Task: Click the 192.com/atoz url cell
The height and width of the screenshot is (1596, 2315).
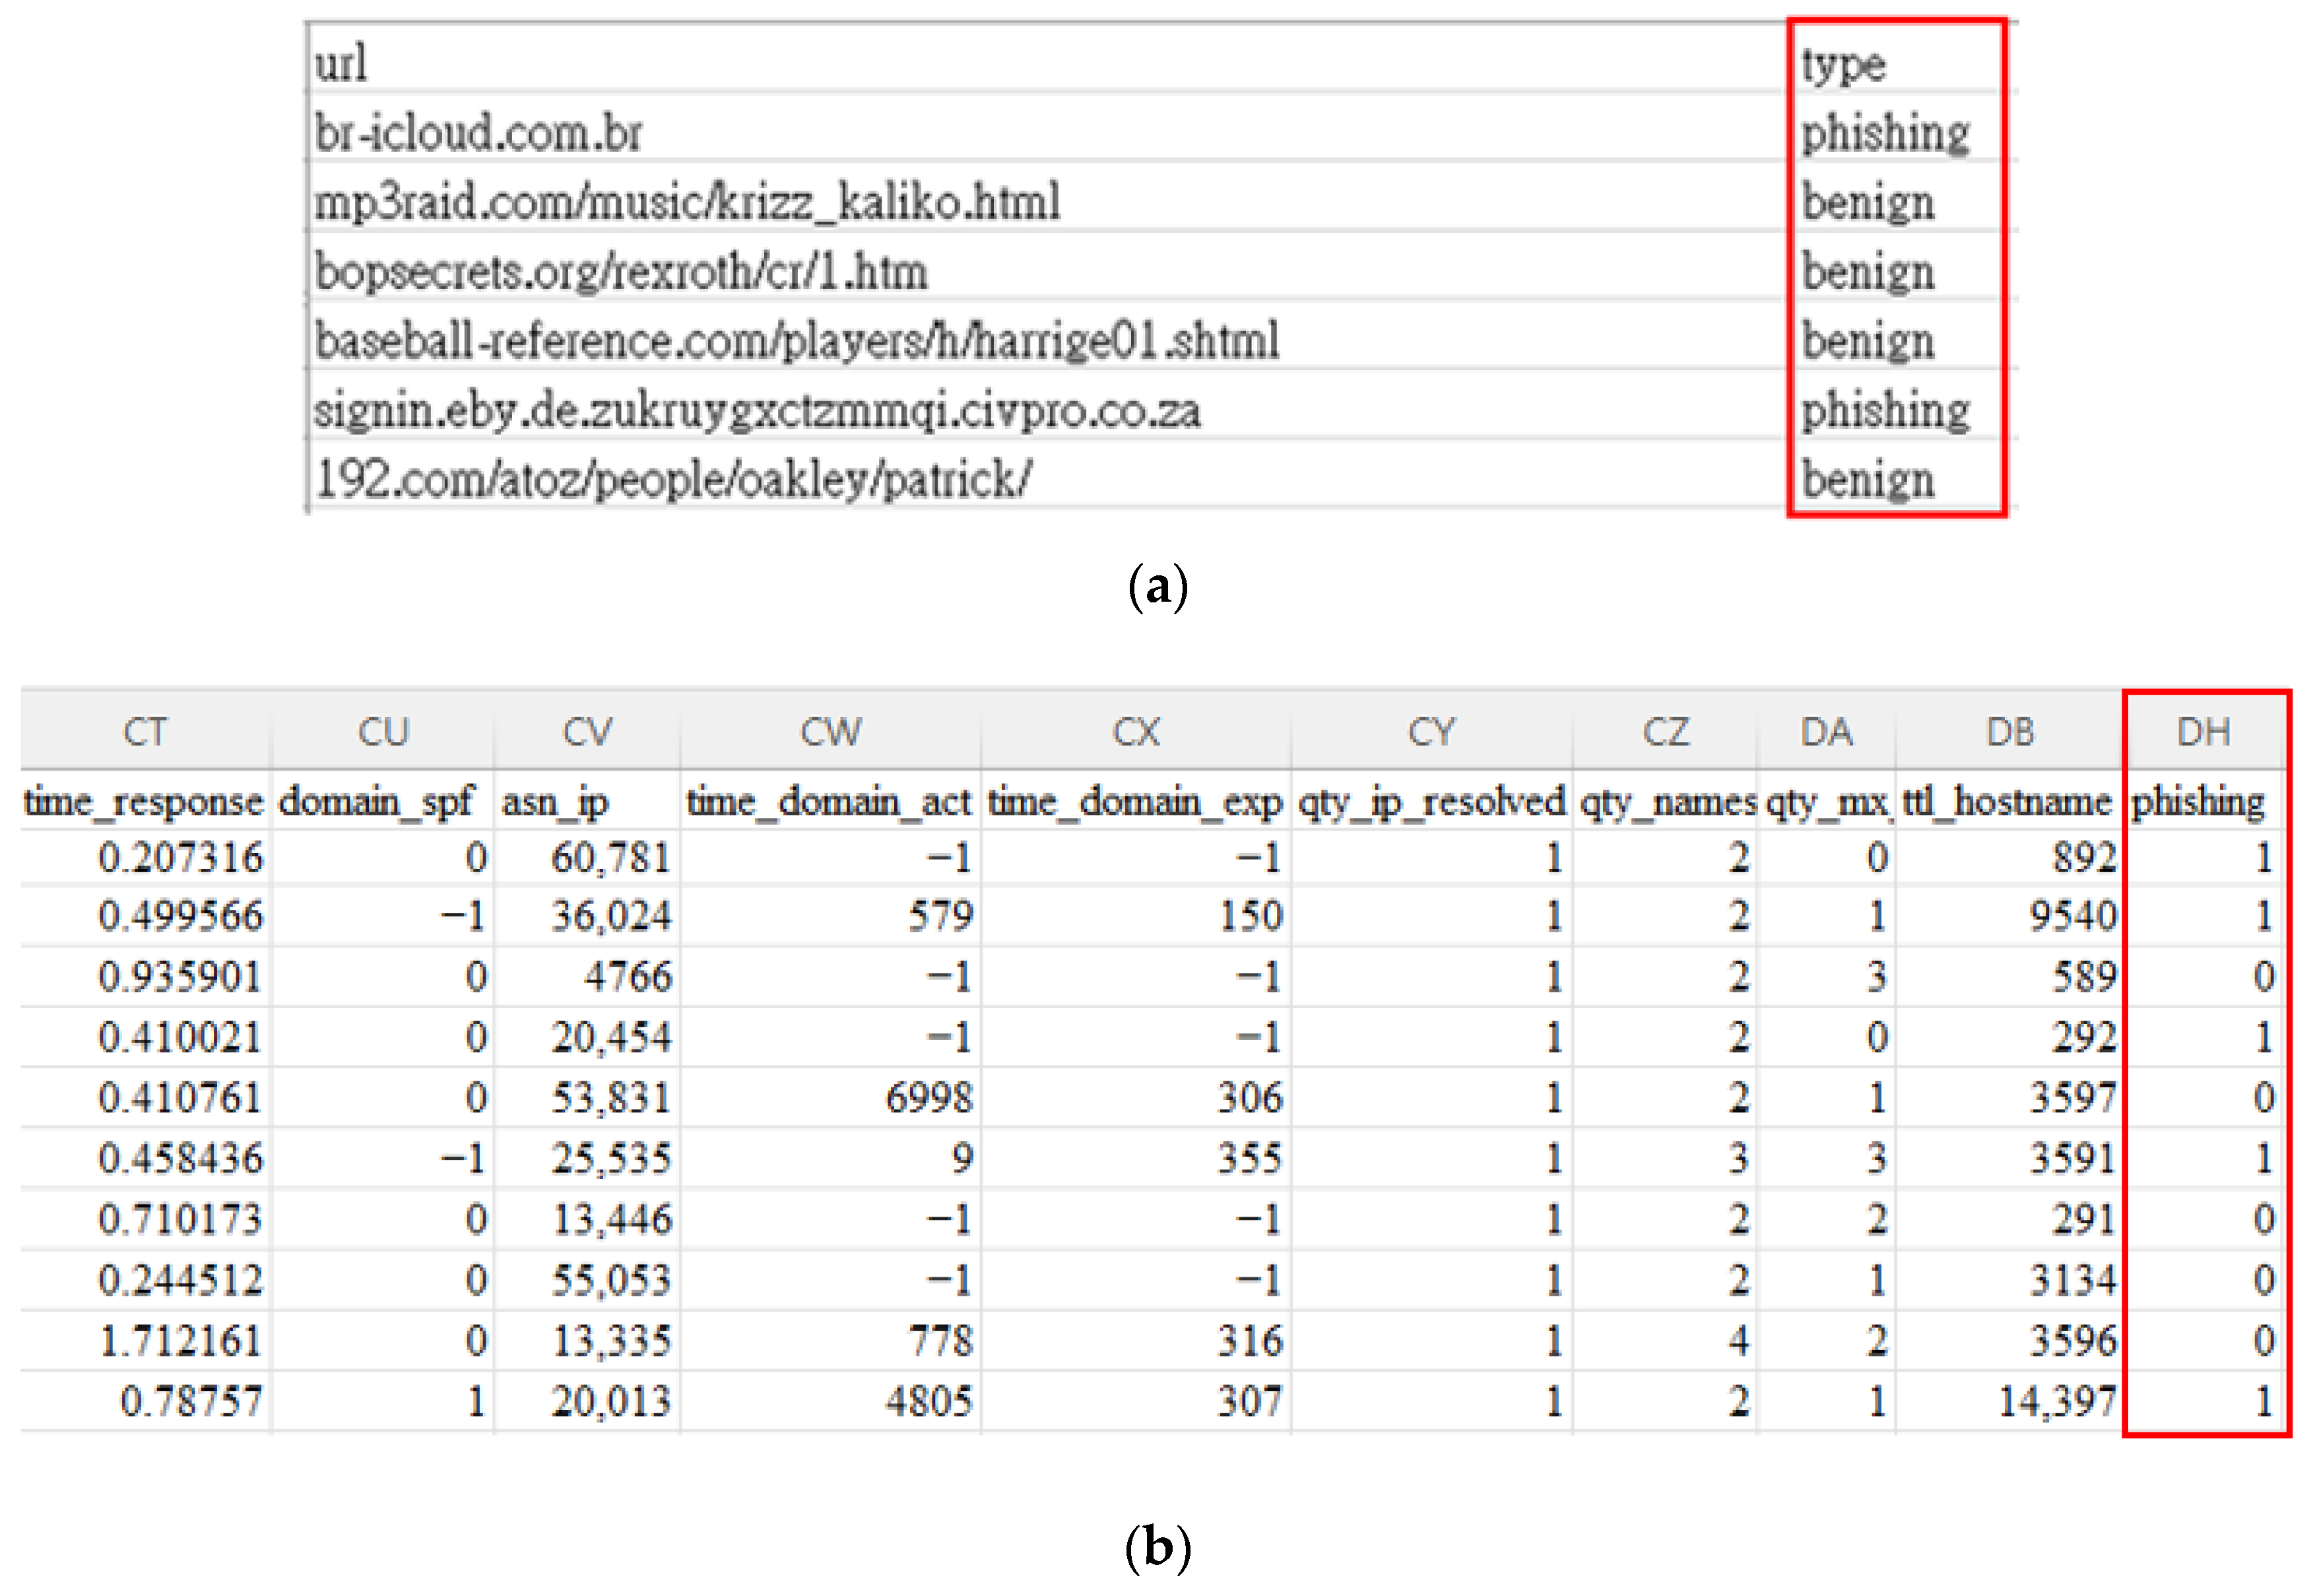Action: (x=673, y=479)
